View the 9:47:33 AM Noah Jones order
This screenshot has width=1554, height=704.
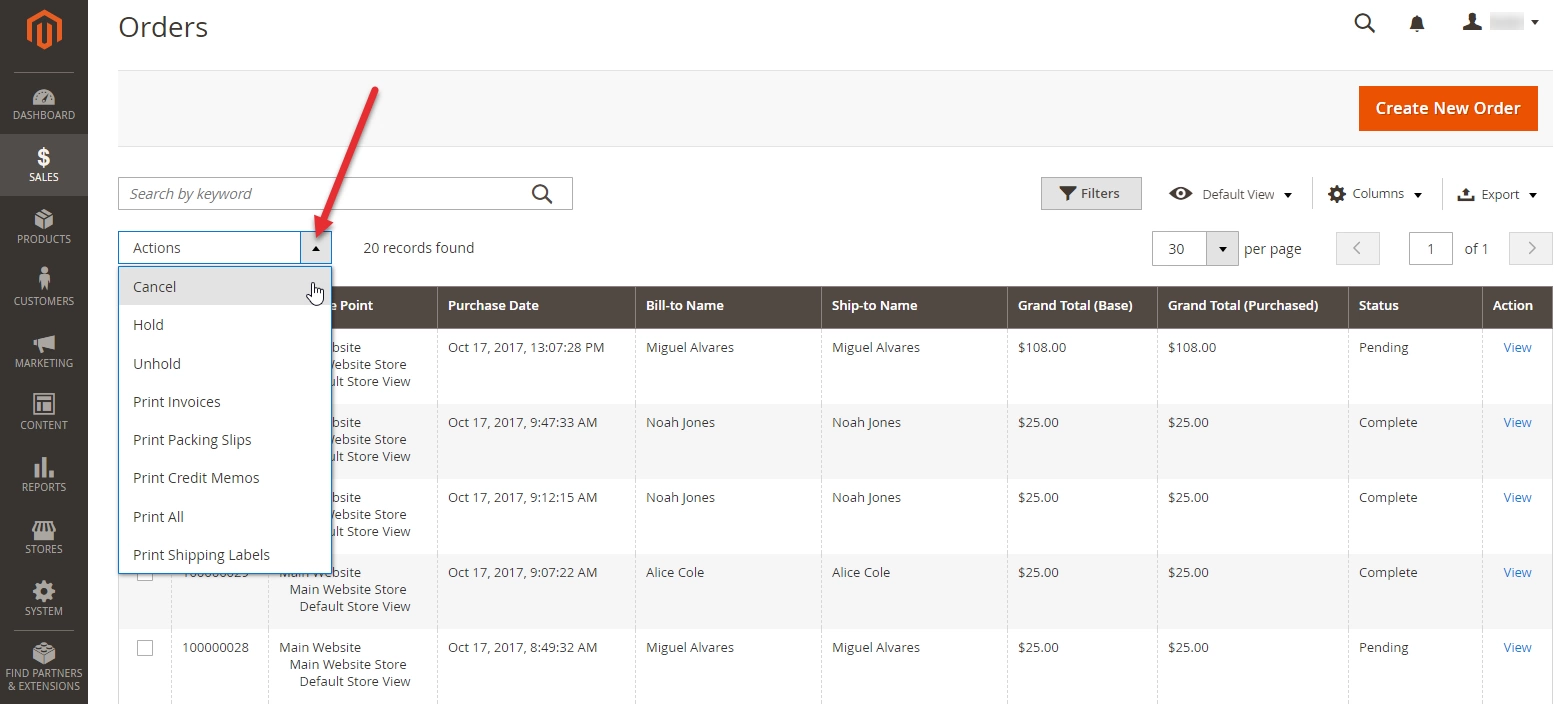1517,423
